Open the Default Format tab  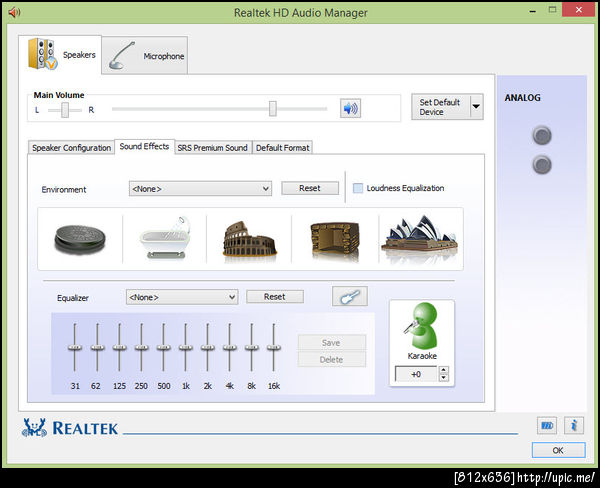coord(282,148)
